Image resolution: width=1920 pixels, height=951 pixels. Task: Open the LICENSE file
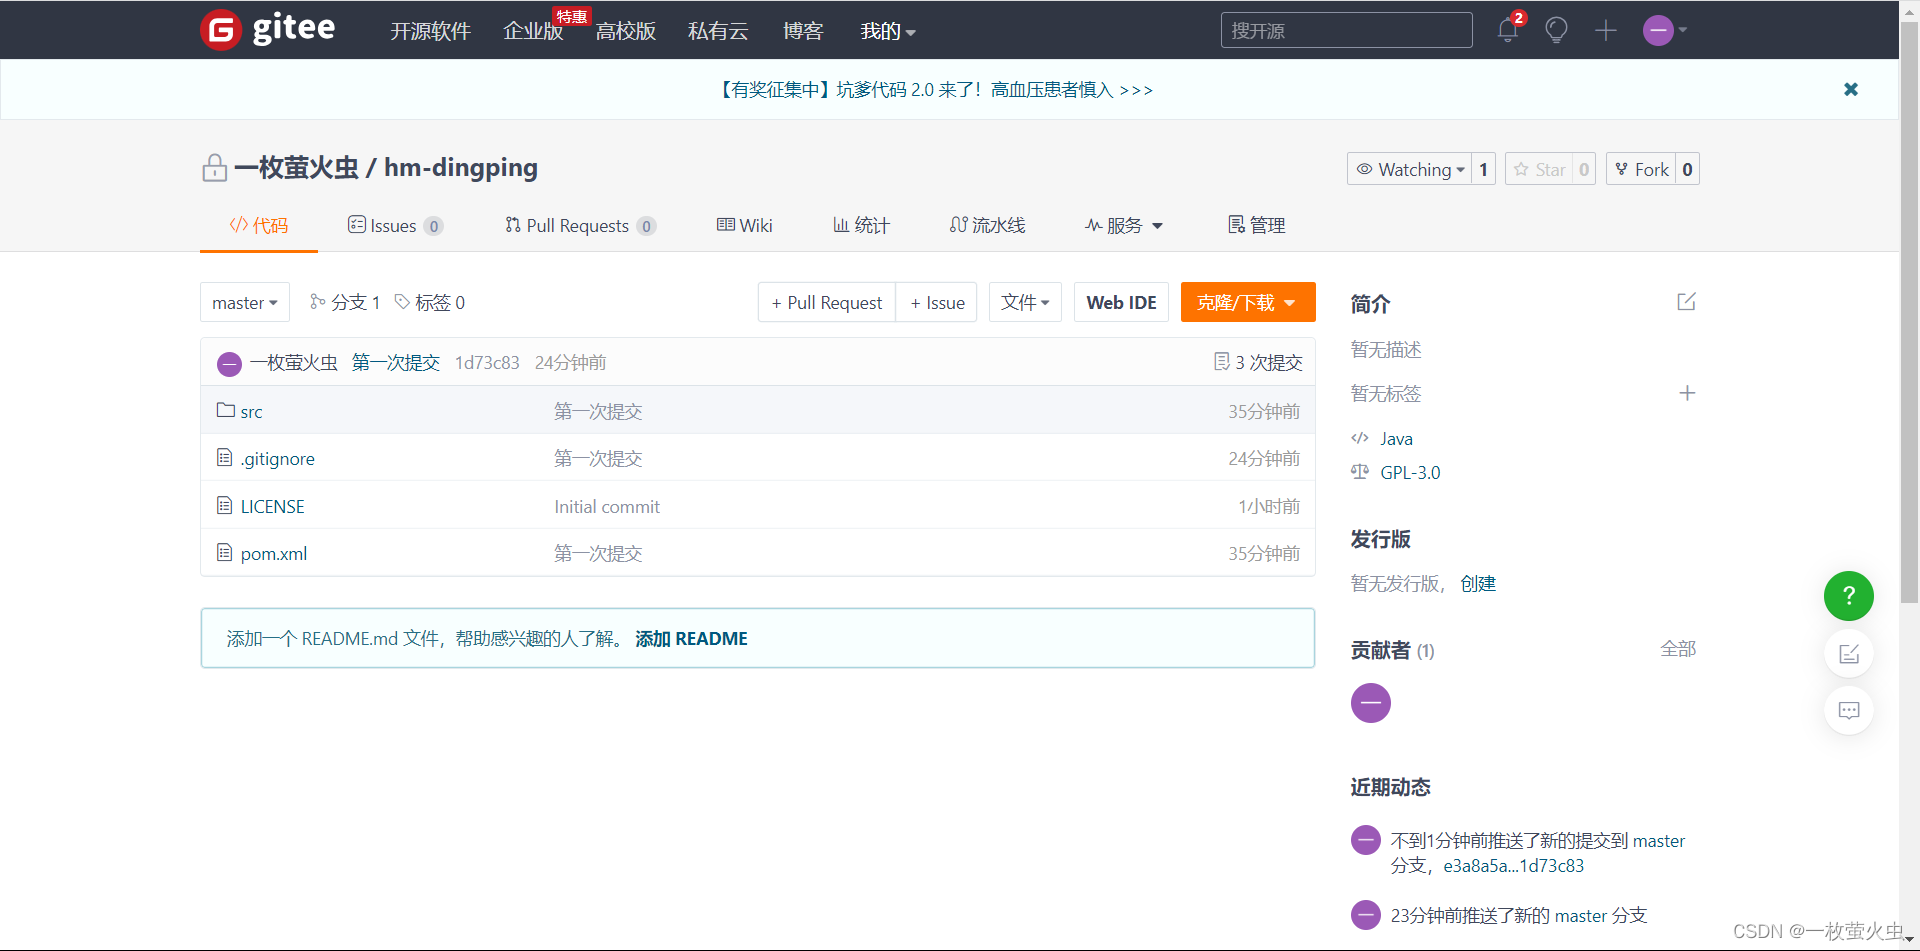tap(272, 506)
